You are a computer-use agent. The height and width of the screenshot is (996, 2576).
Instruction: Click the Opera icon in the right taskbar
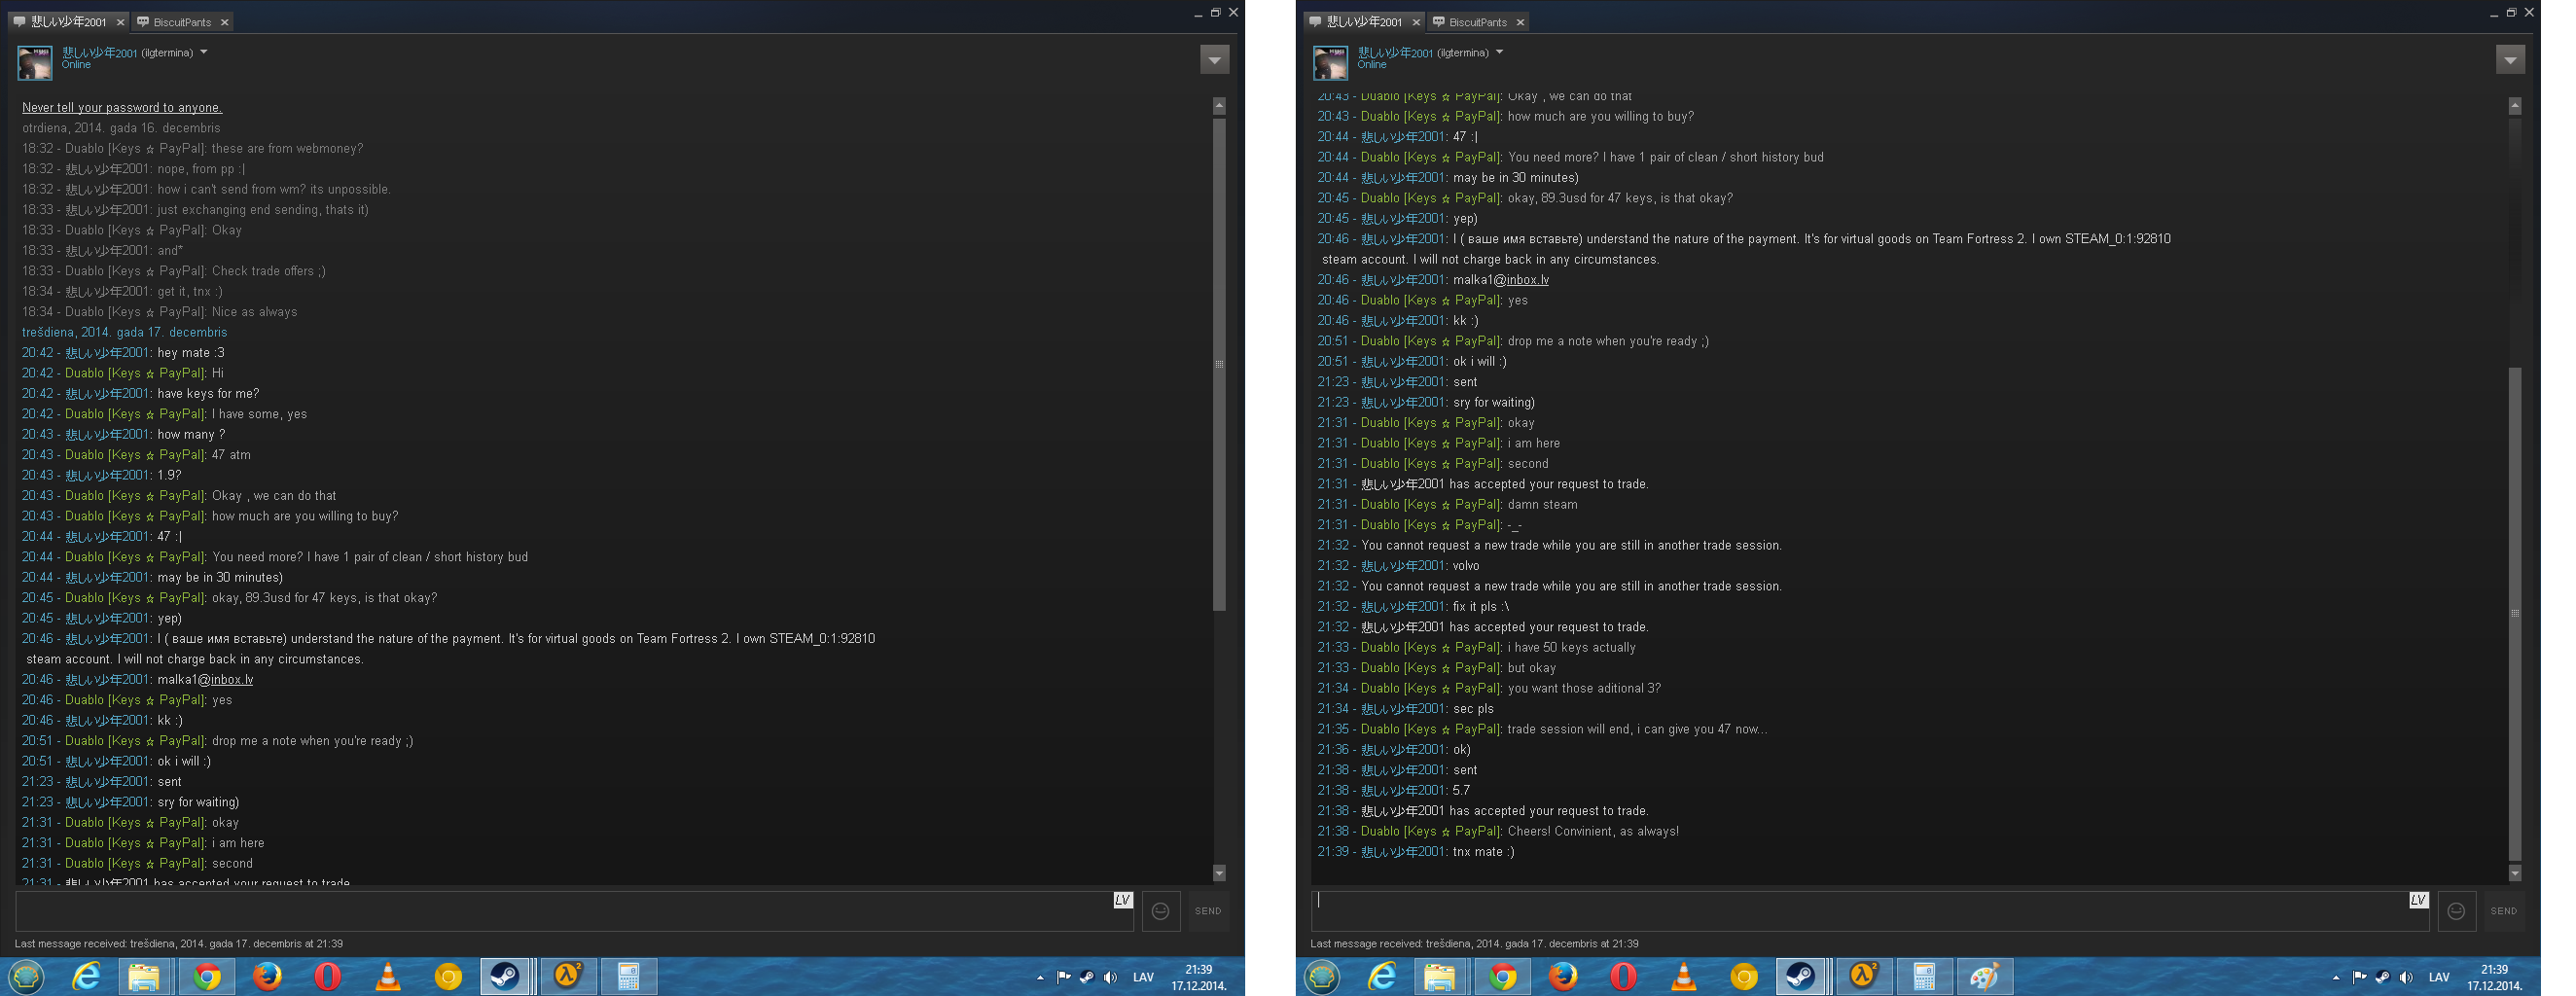click(x=1623, y=976)
